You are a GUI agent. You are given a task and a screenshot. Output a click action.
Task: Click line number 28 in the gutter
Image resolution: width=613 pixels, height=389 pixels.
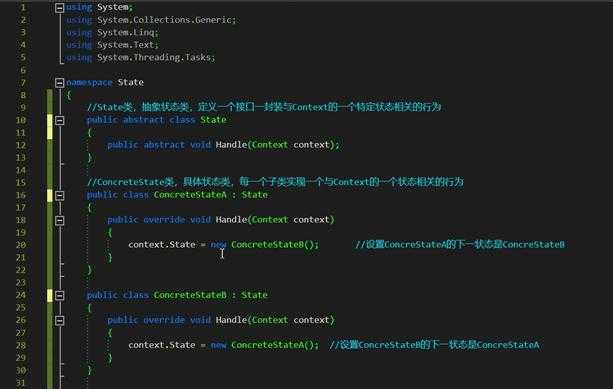coord(21,346)
